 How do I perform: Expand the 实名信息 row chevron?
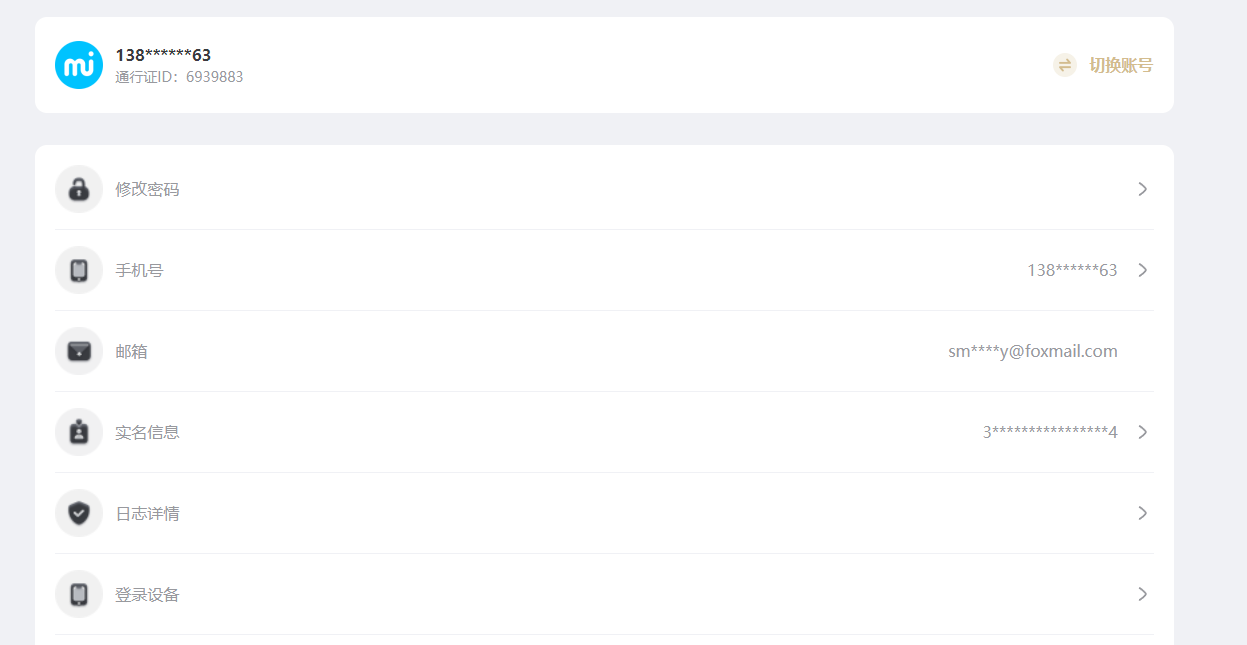(1143, 432)
